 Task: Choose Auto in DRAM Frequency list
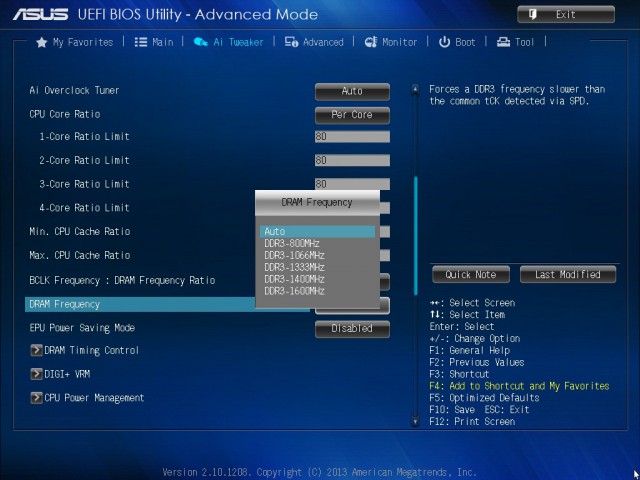pyautogui.click(x=317, y=231)
